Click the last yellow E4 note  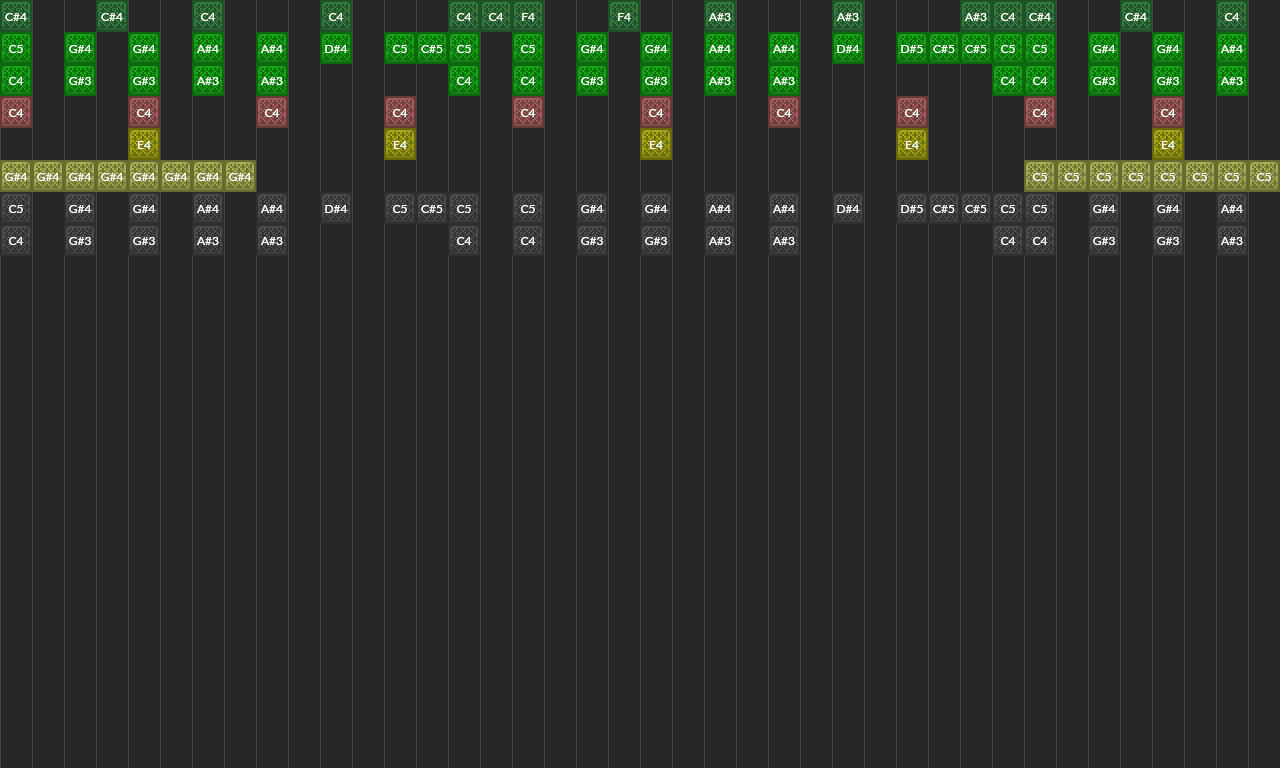(1168, 144)
